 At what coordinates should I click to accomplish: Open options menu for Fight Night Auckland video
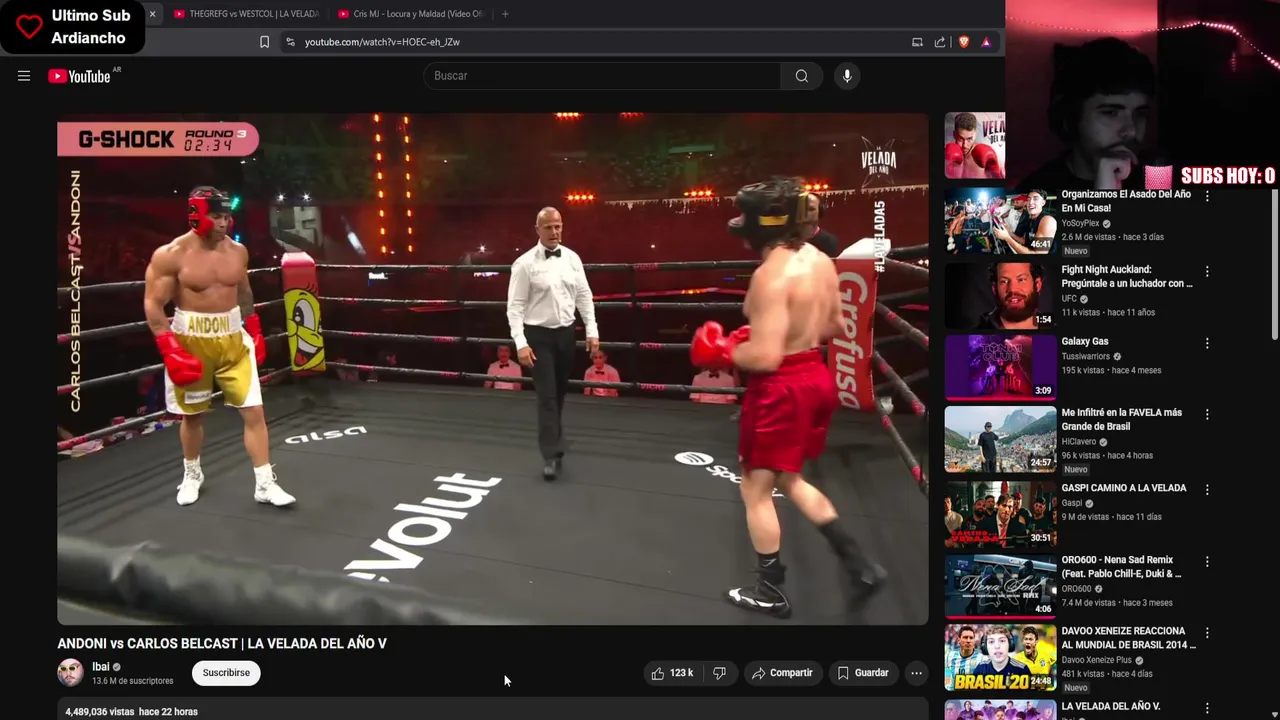pyautogui.click(x=1207, y=271)
